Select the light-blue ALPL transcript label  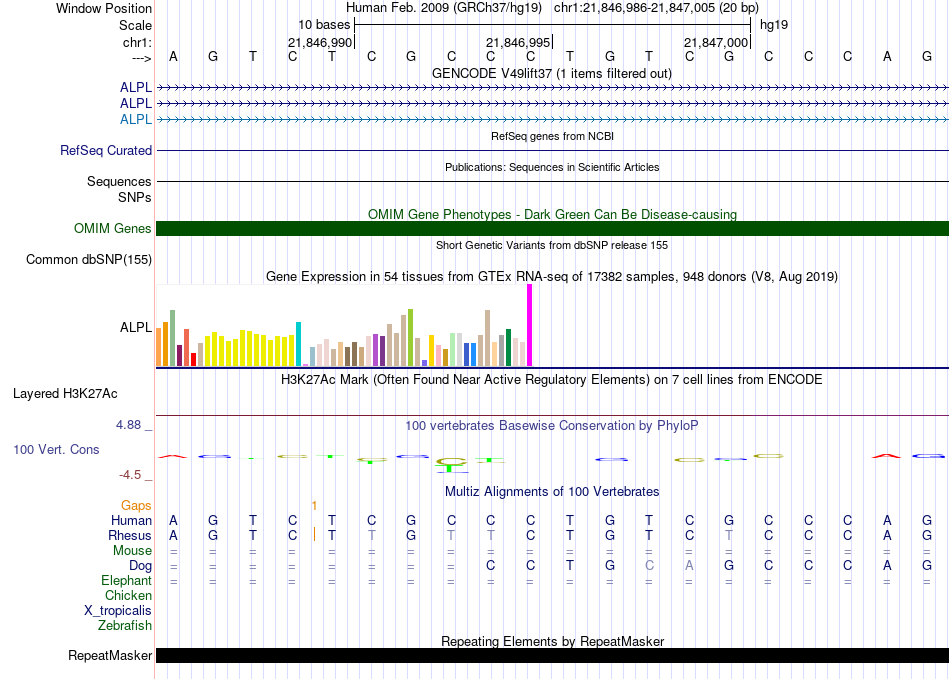tap(136, 119)
